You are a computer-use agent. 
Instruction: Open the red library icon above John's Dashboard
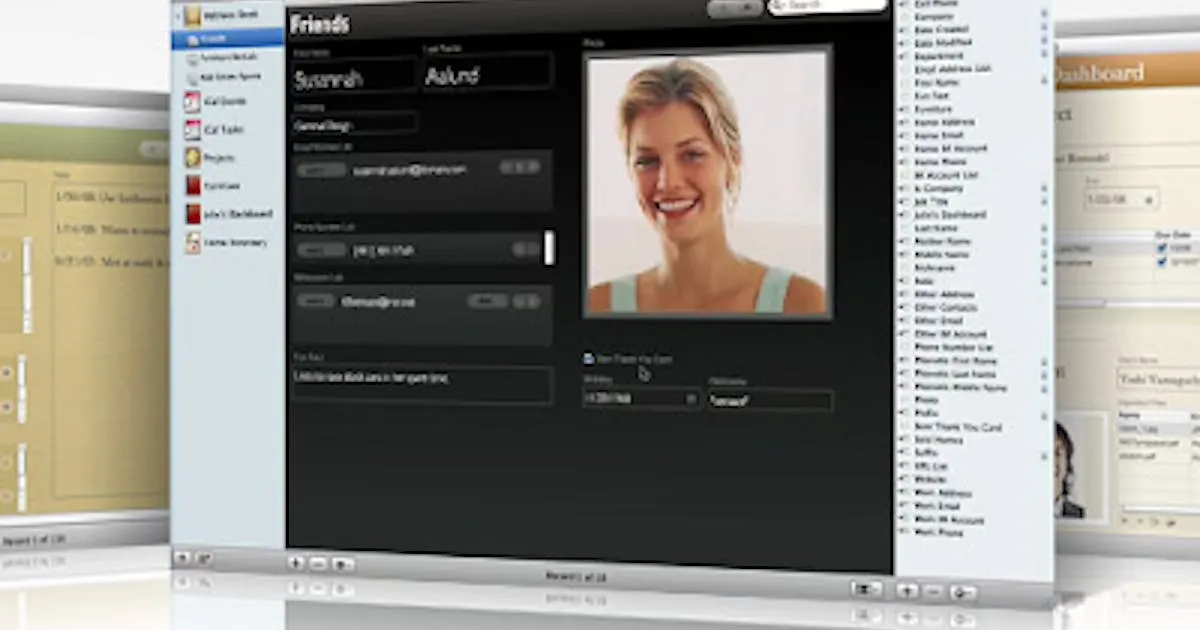coord(193,185)
